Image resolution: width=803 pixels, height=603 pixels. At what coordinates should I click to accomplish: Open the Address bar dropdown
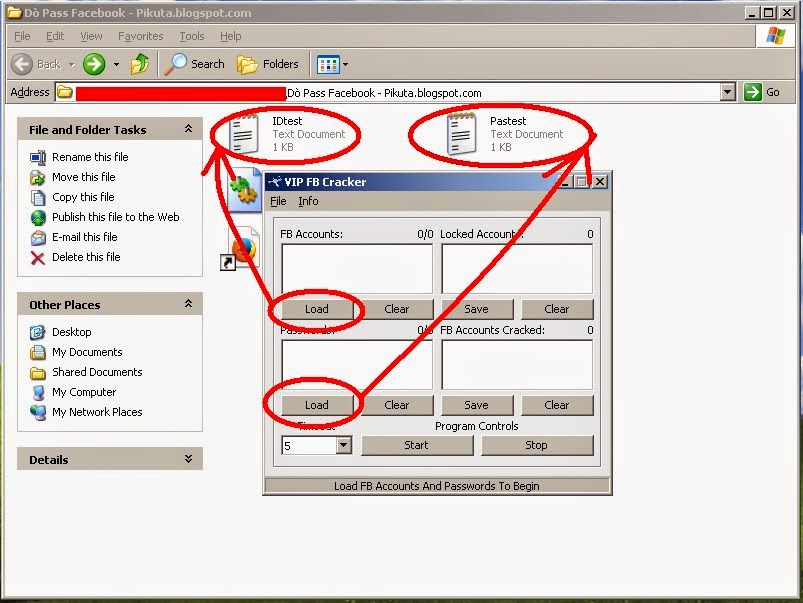click(x=728, y=93)
